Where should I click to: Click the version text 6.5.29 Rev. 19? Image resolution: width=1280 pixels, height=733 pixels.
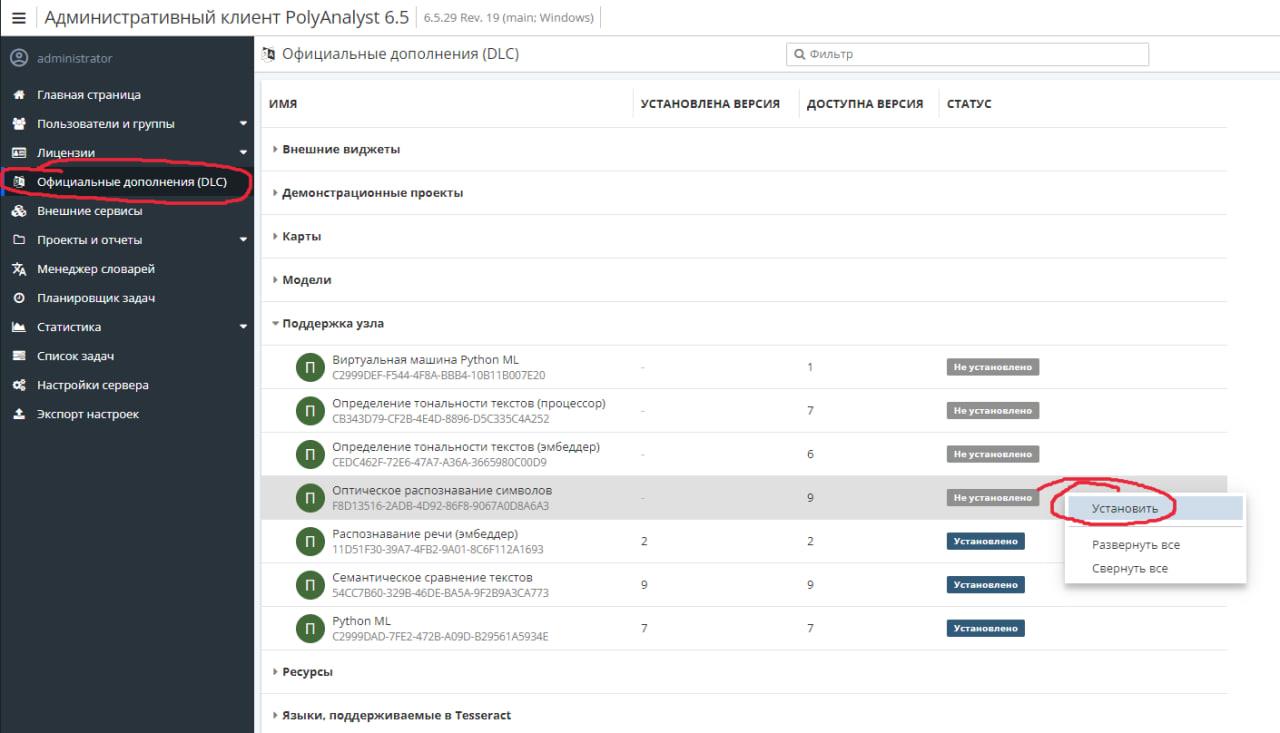coord(466,18)
